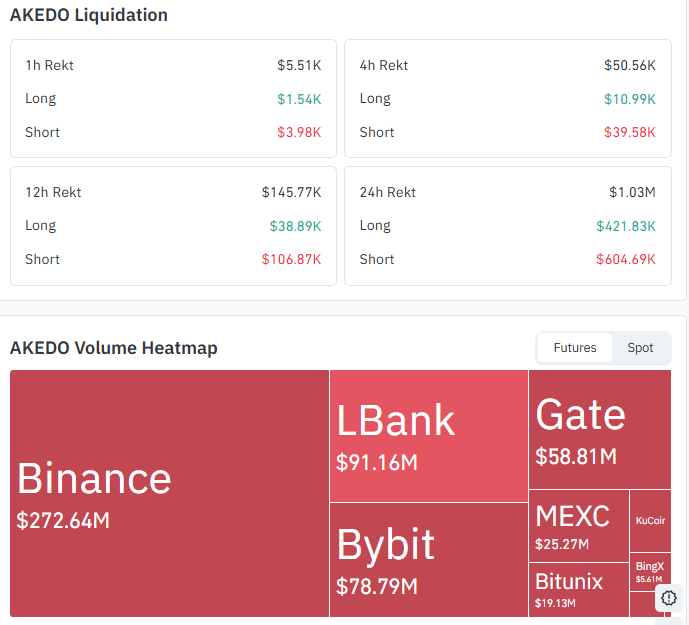The image size is (689, 625).
Task: Click the 12h Rekt total $145.77K
Action: pos(291,193)
